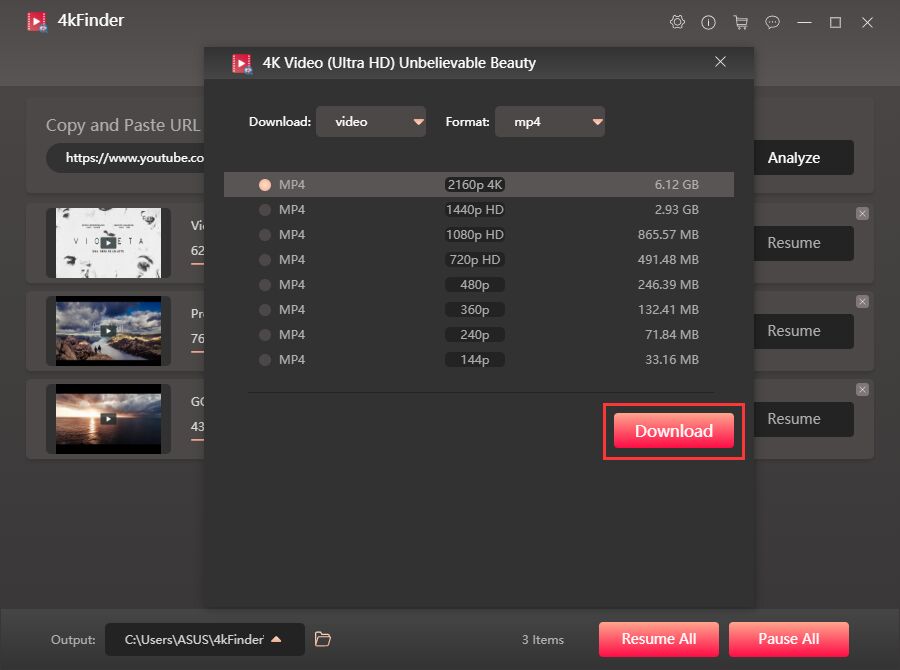Remove the first download item with X

coord(862,214)
